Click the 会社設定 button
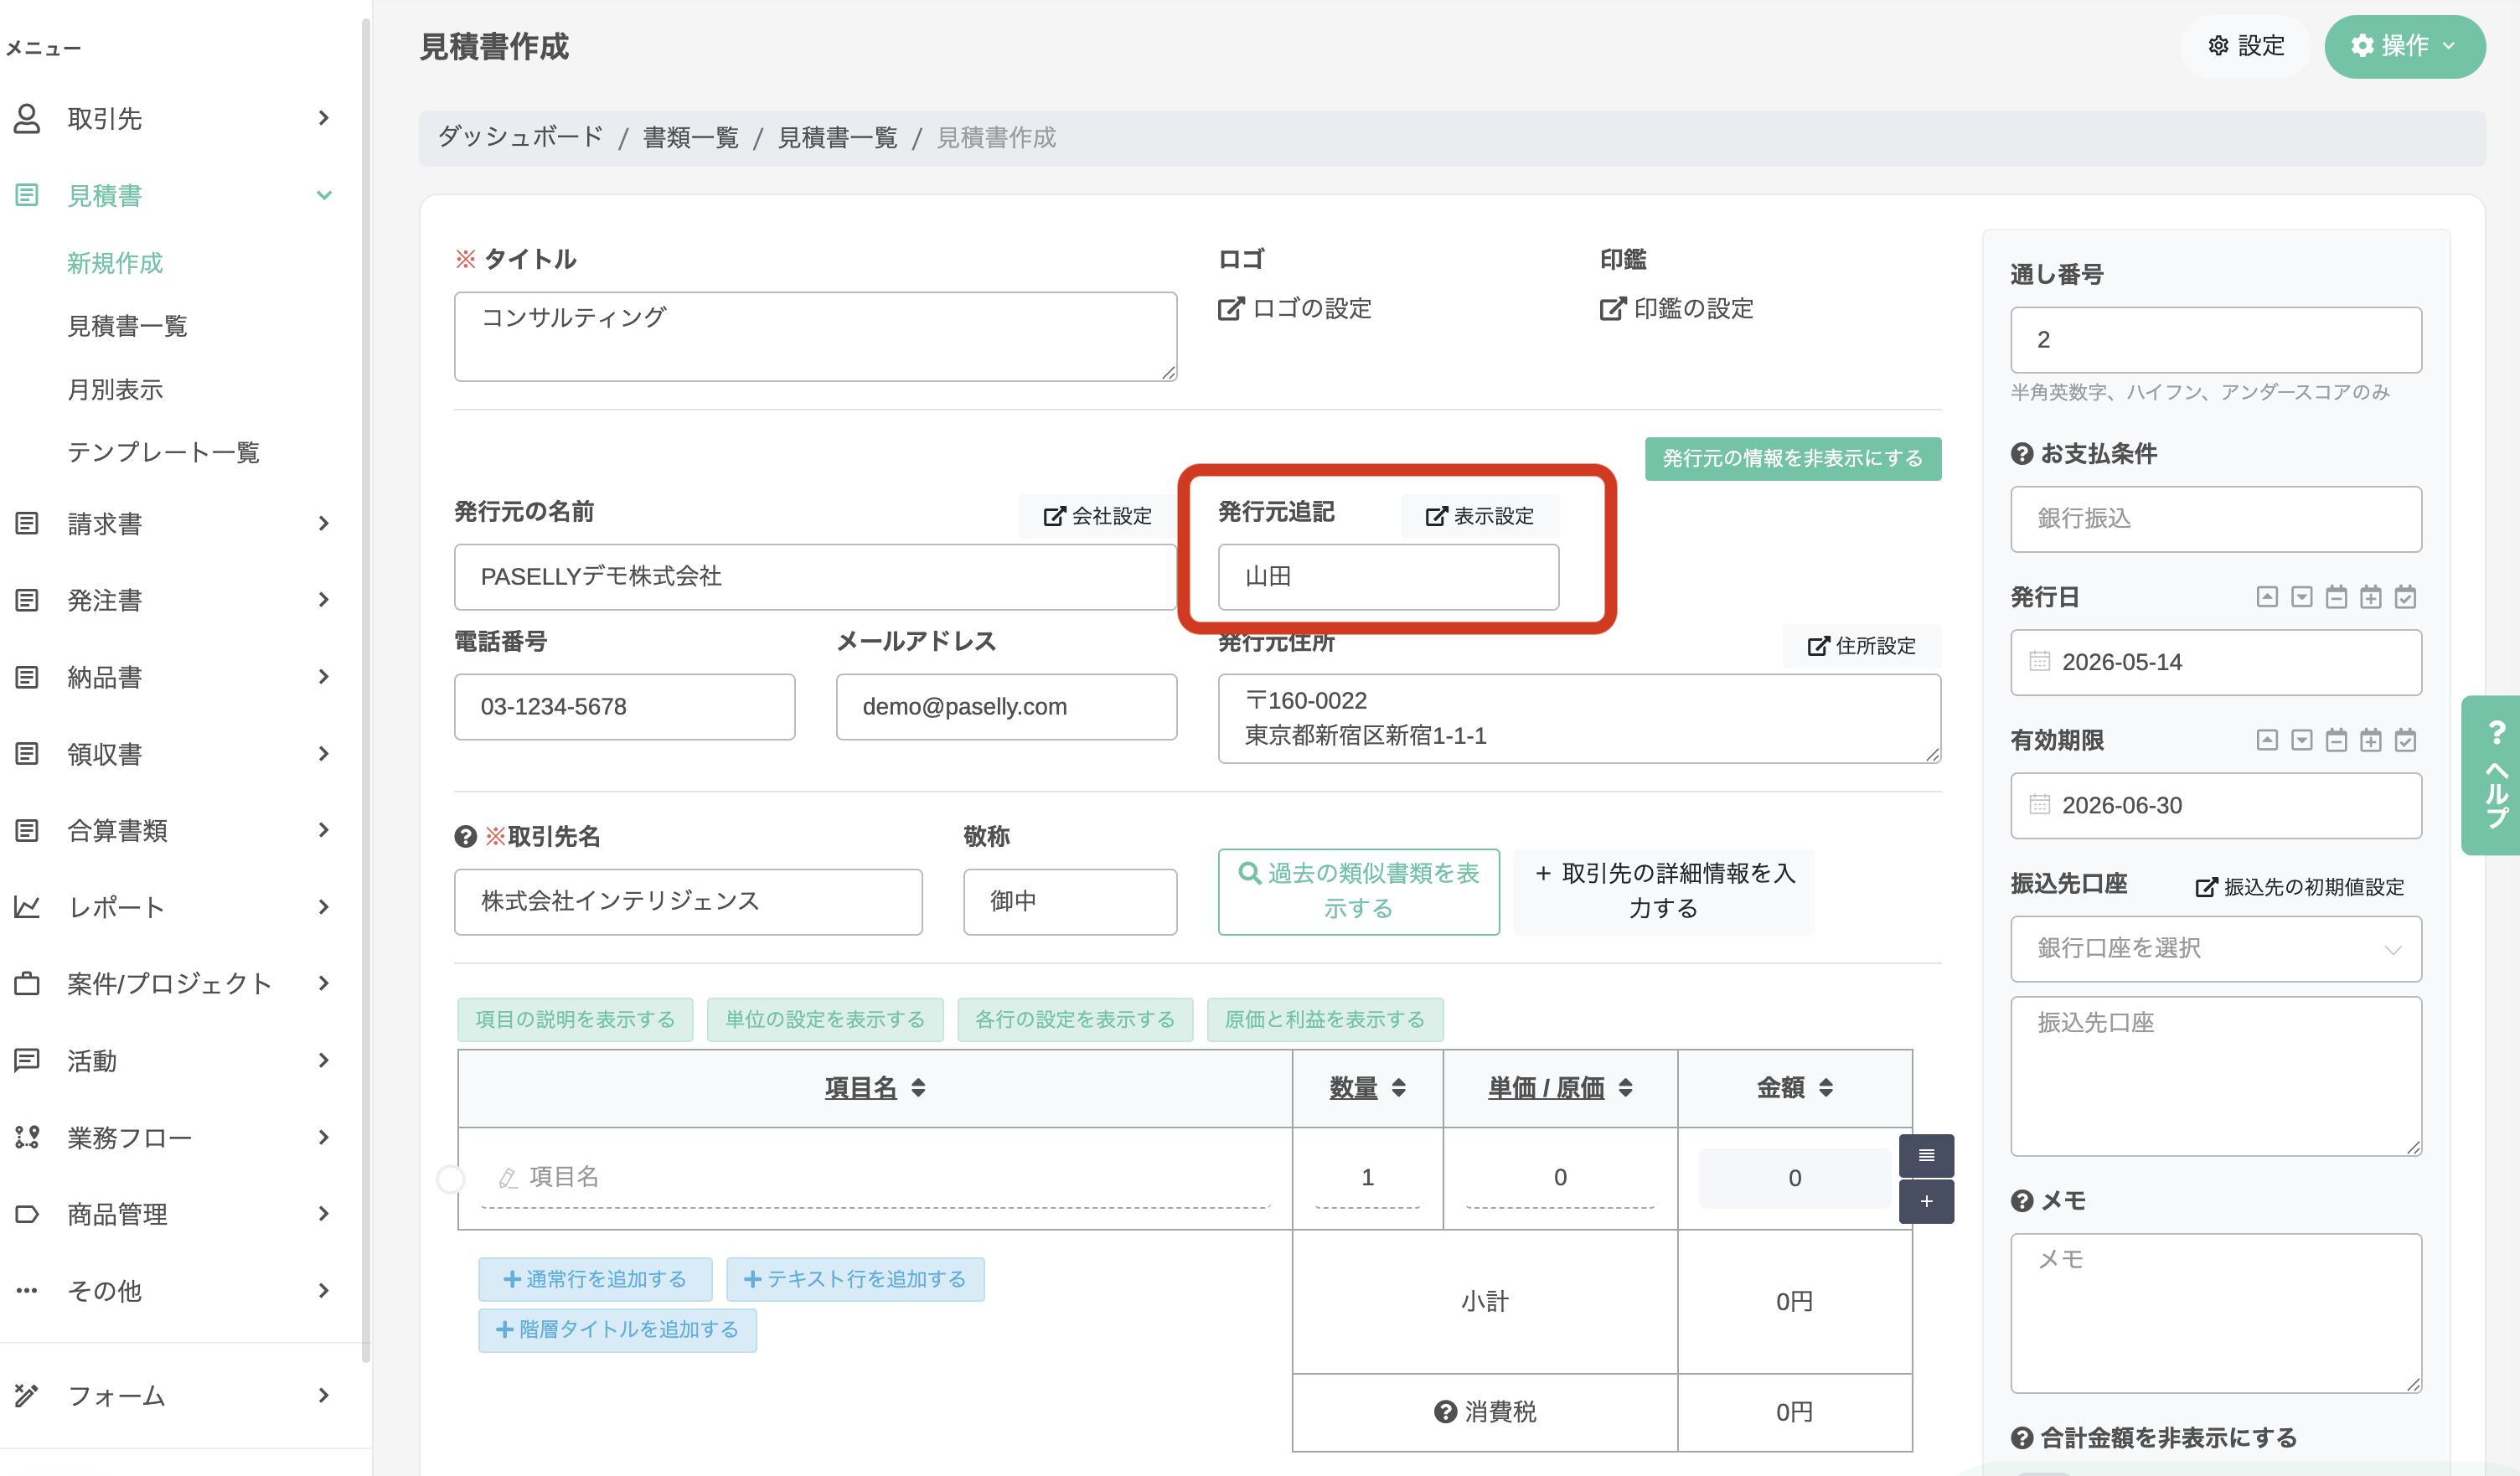The width and height of the screenshot is (2520, 1476). coord(1097,515)
